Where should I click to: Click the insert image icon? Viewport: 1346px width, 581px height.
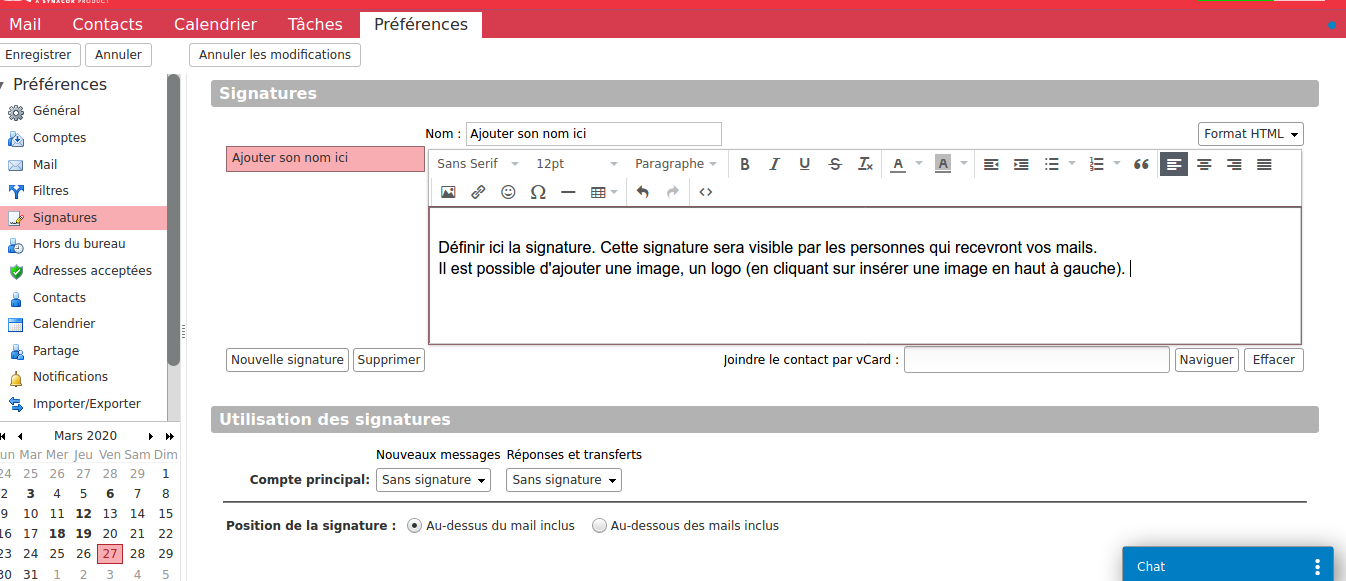(x=448, y=192)
